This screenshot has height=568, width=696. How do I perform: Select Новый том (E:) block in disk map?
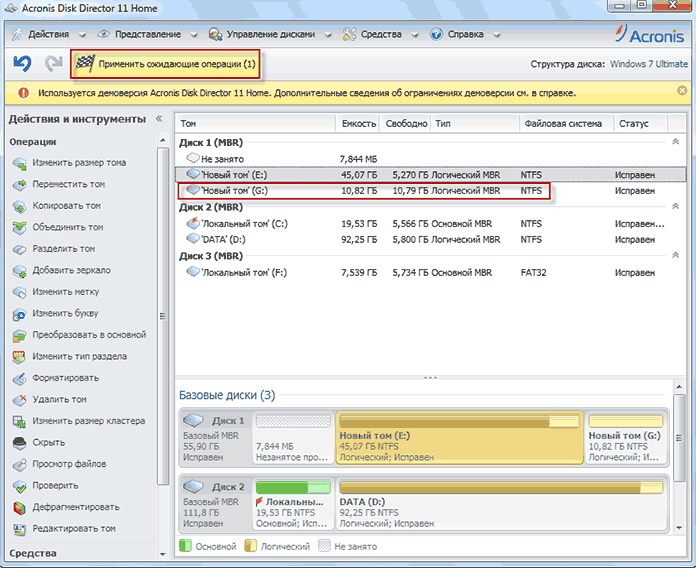point(459,438)
